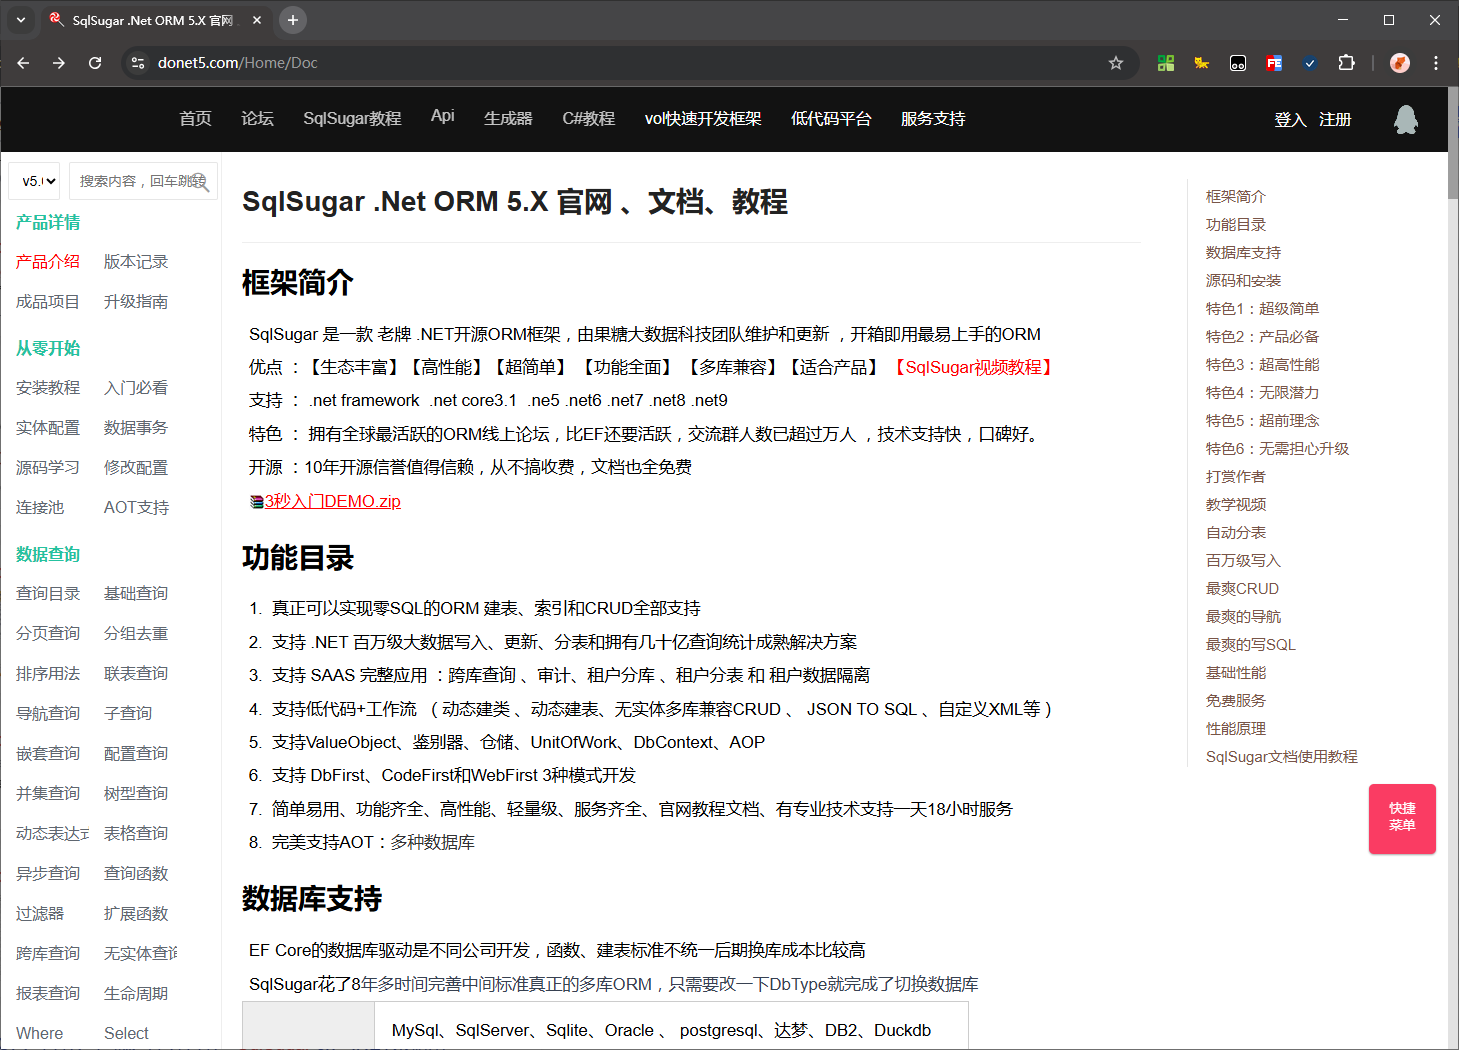The image size is (1459, 1050).
Task: Open SqlSugar教程 in the navigation
Action: coord(352,119)
